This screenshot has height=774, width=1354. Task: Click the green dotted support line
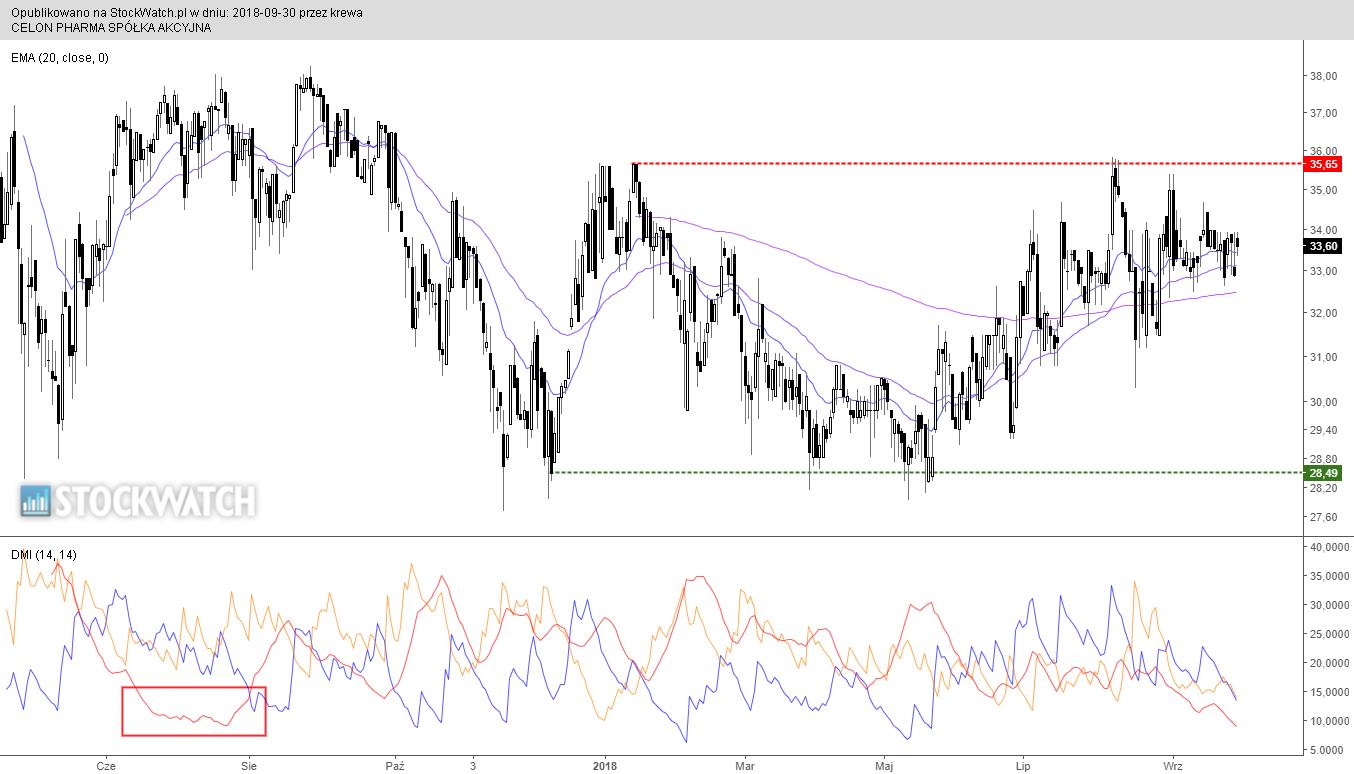point(927,472)
